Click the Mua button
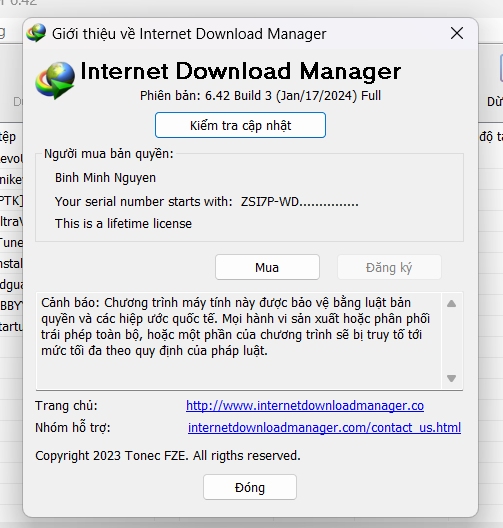The height and width of the screenshot is (528, 503). pyautogui.click(x=267, y=267)
